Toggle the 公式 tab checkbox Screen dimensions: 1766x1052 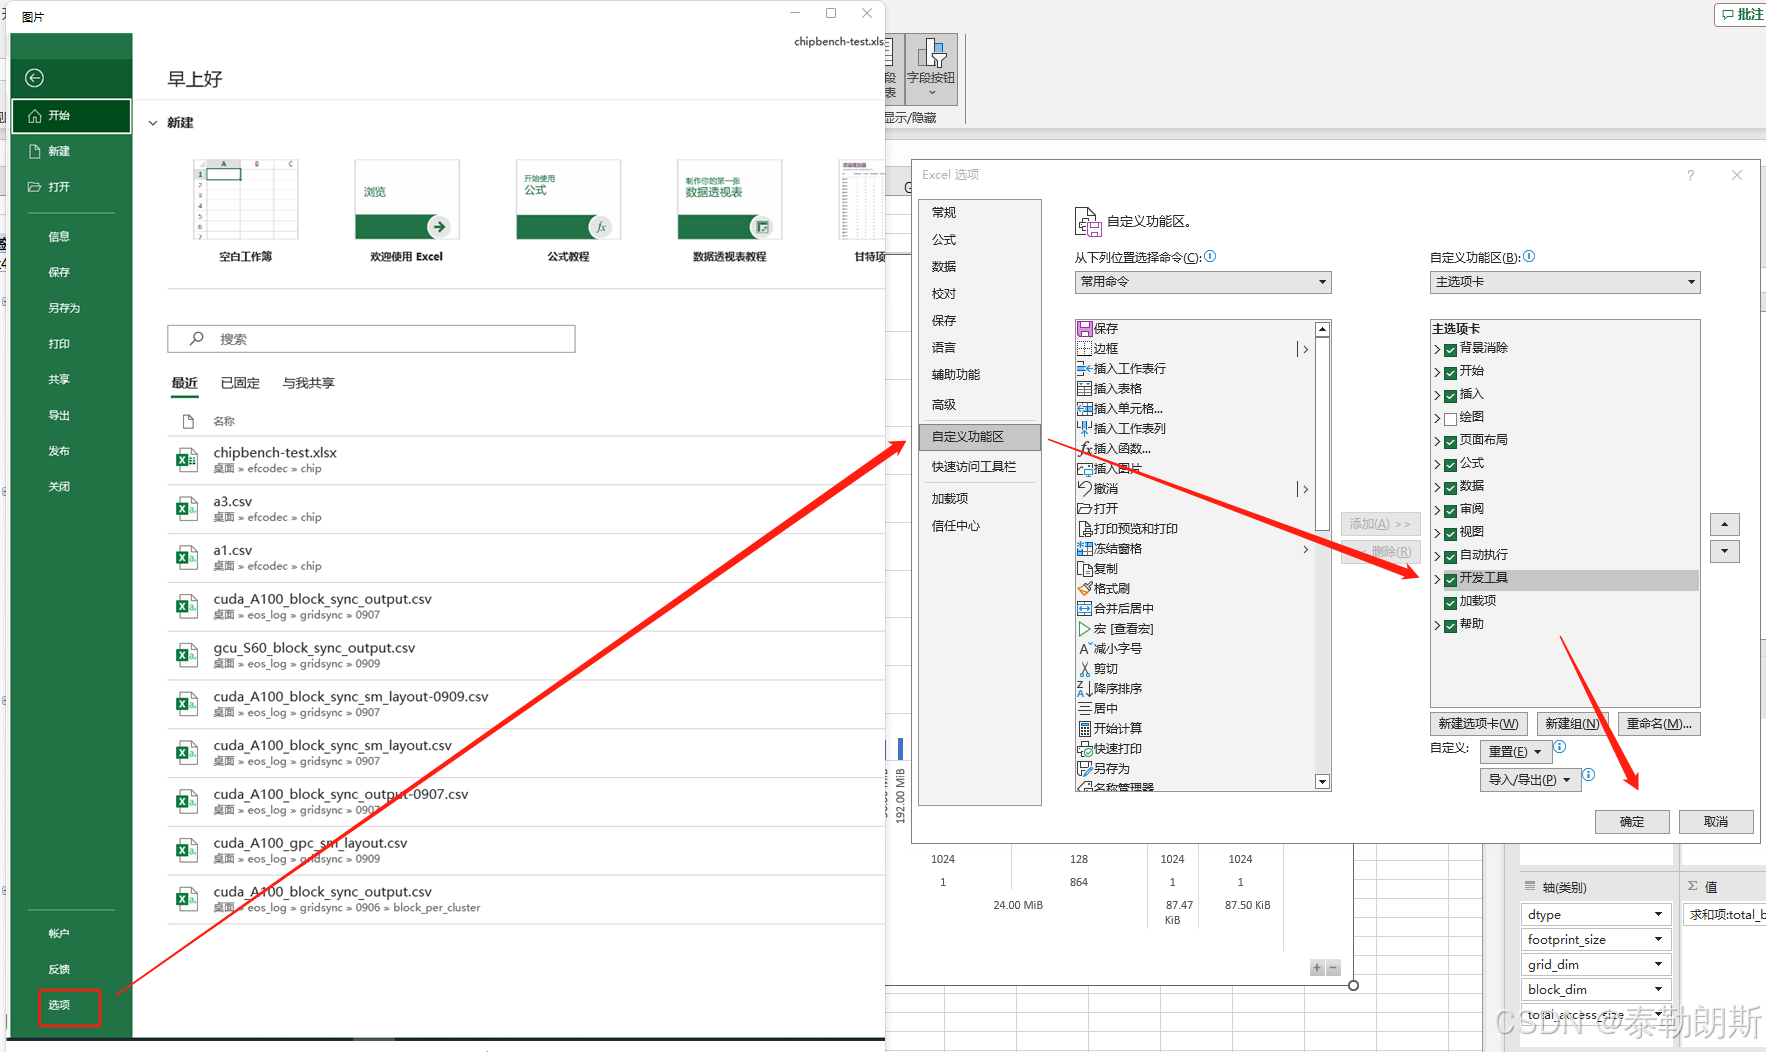pos(1450,465)
